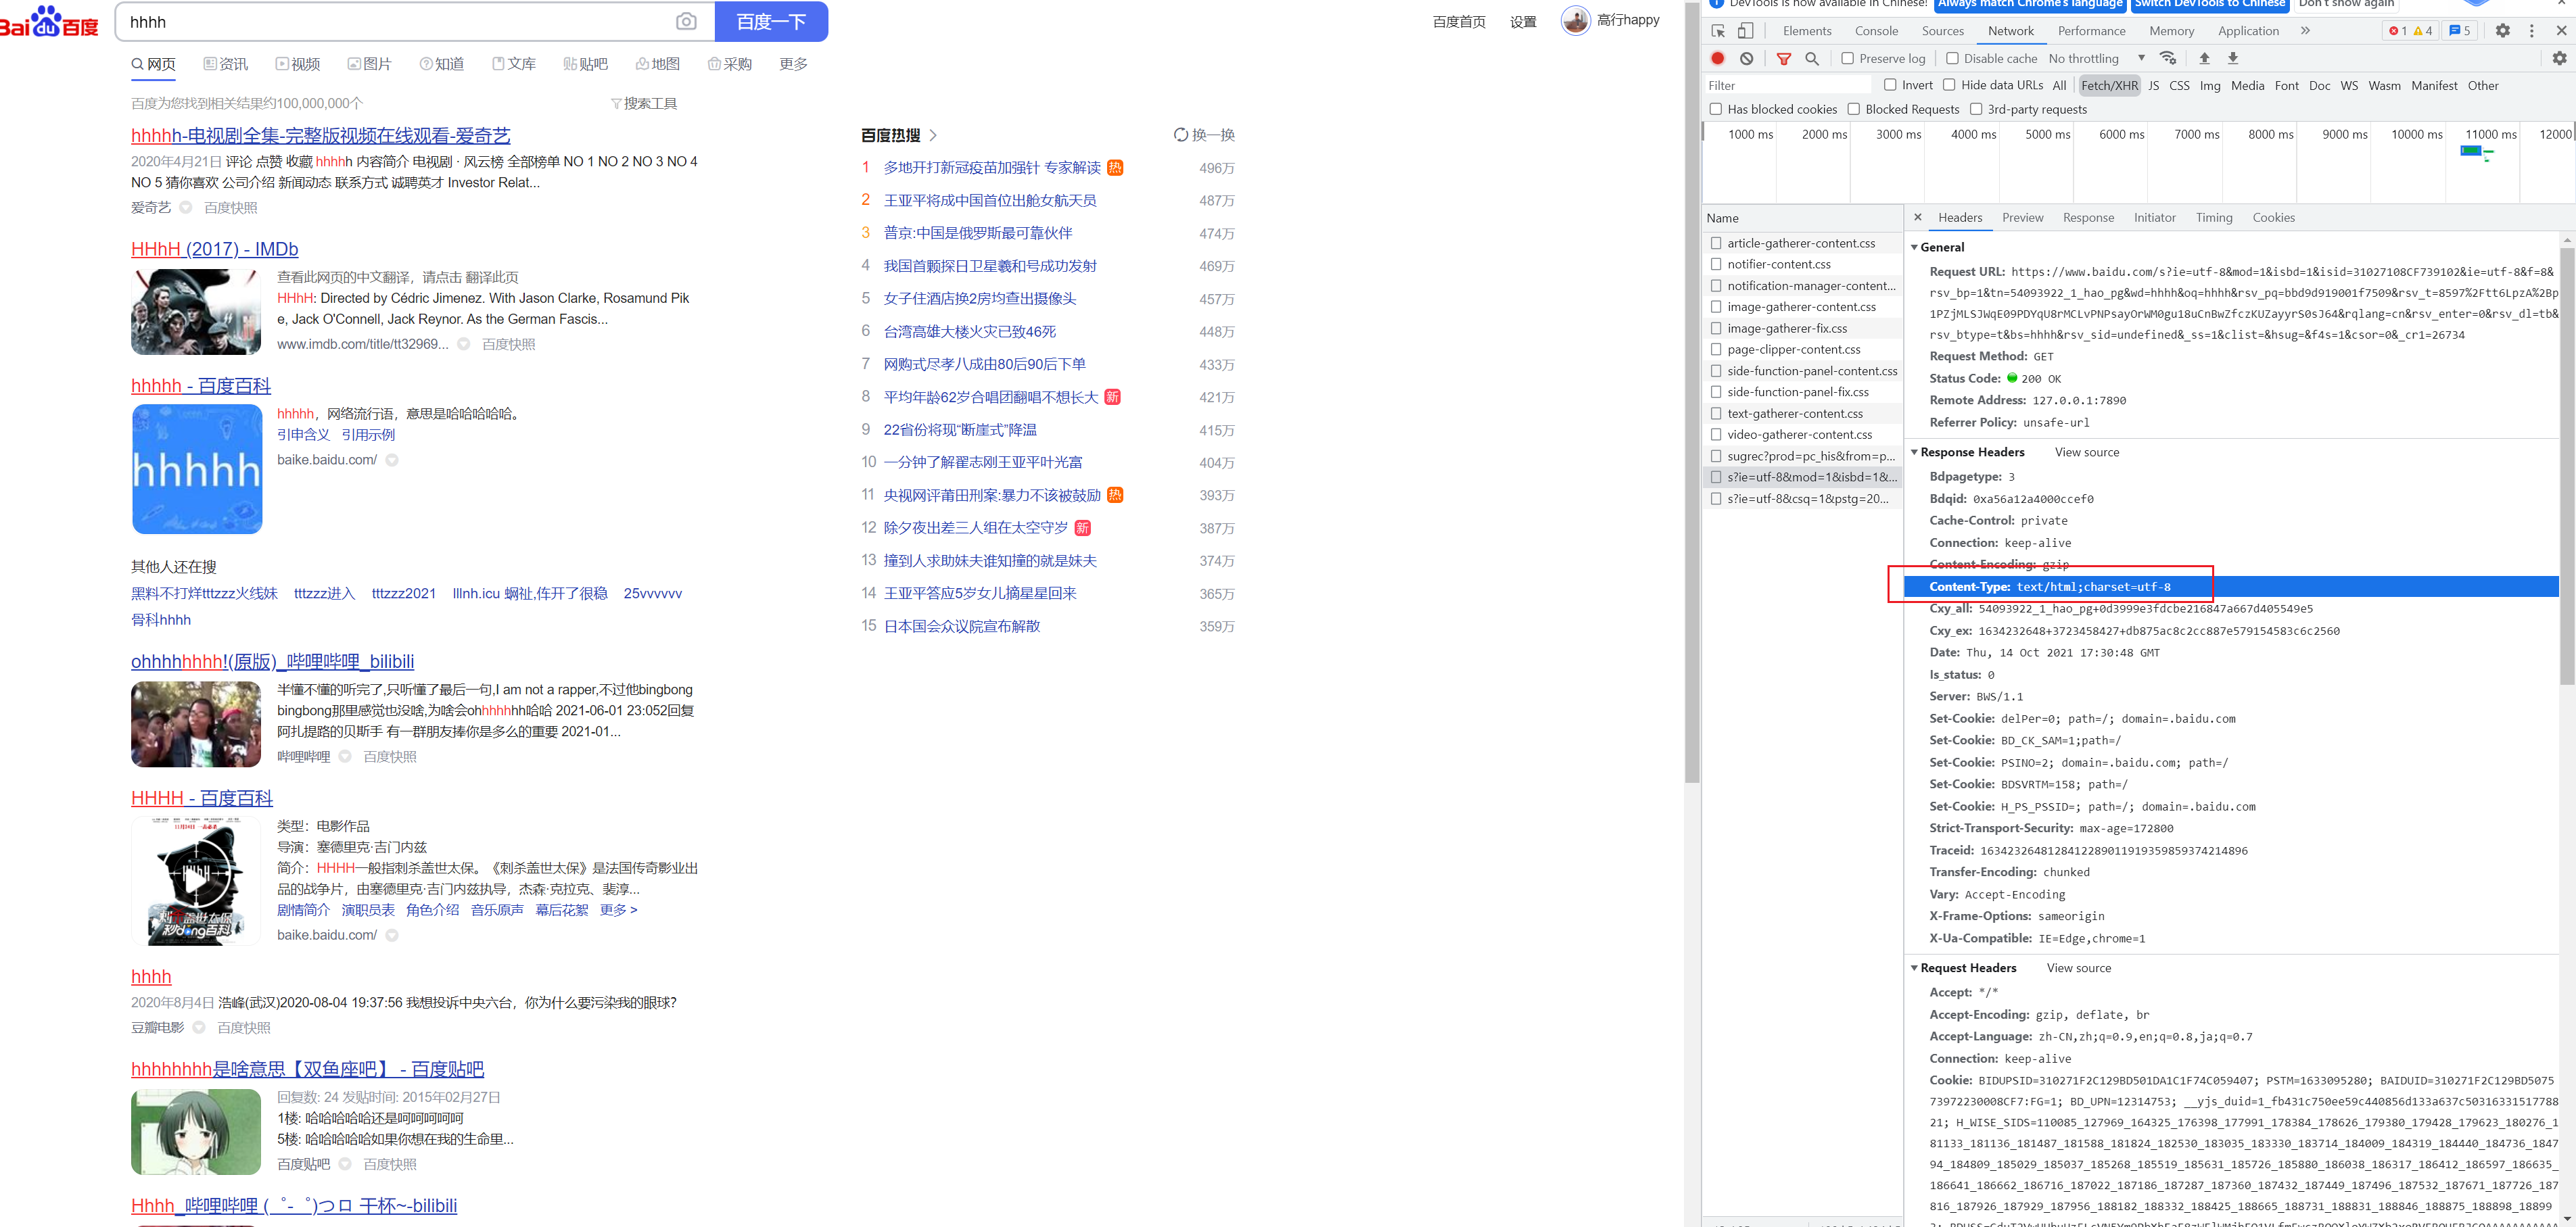This screenshot has width=2576, height=1227.
Task: Open network conditions Wi-Fi gear icon
Action: (x=2168, y=58)
